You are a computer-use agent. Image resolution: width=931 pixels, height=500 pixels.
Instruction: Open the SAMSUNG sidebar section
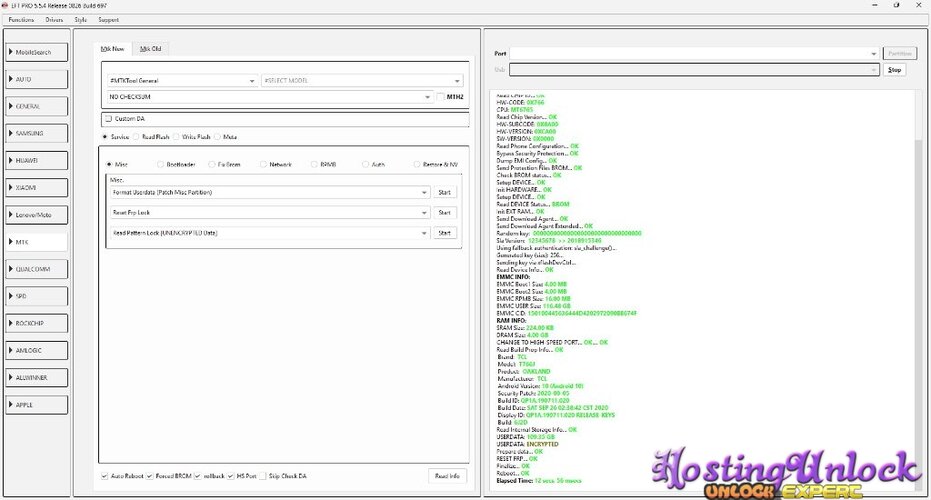(37, 134)
